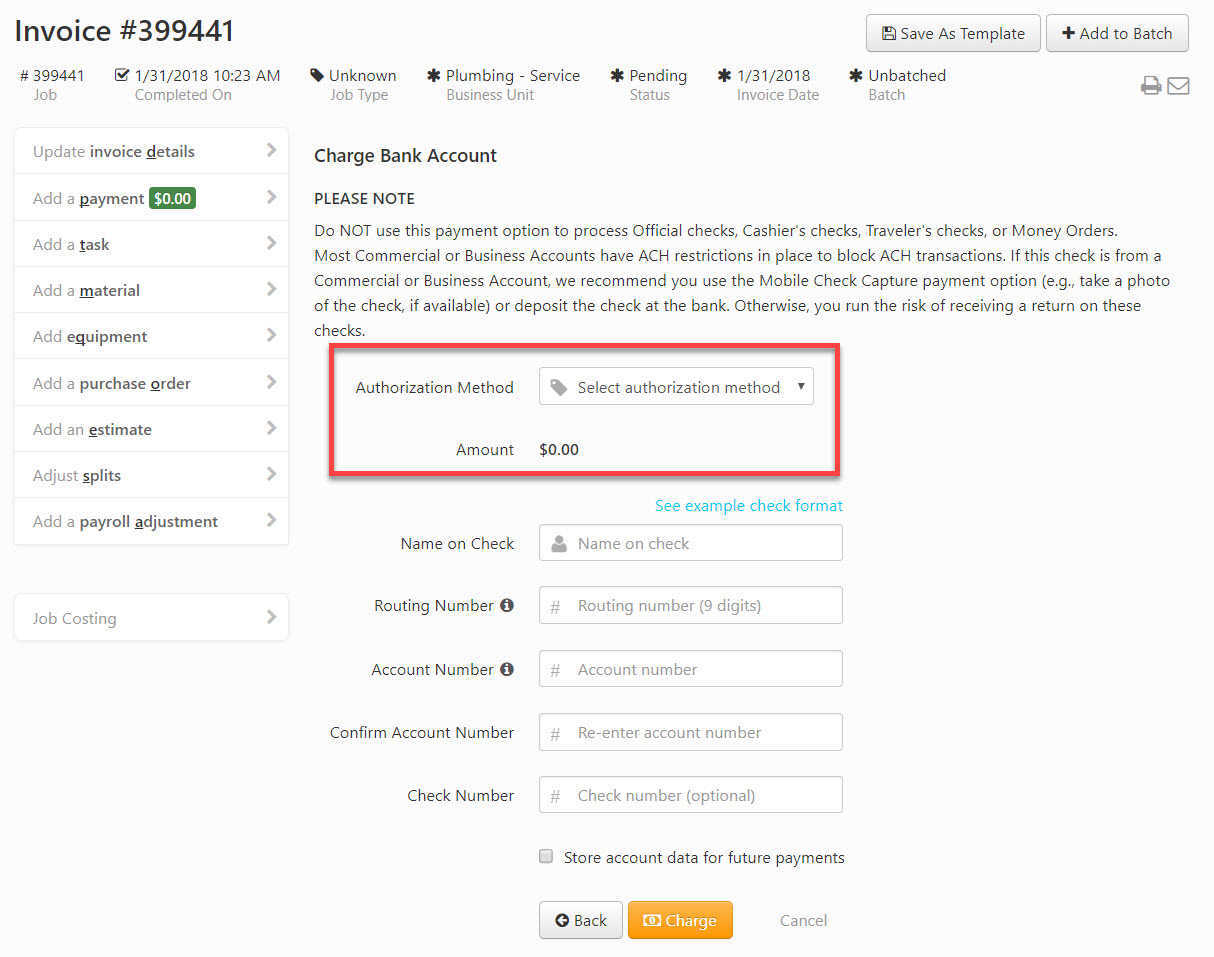Click the info icon beside Account Number
Viewport: 1214px width, 957px height.
(505, 668)
